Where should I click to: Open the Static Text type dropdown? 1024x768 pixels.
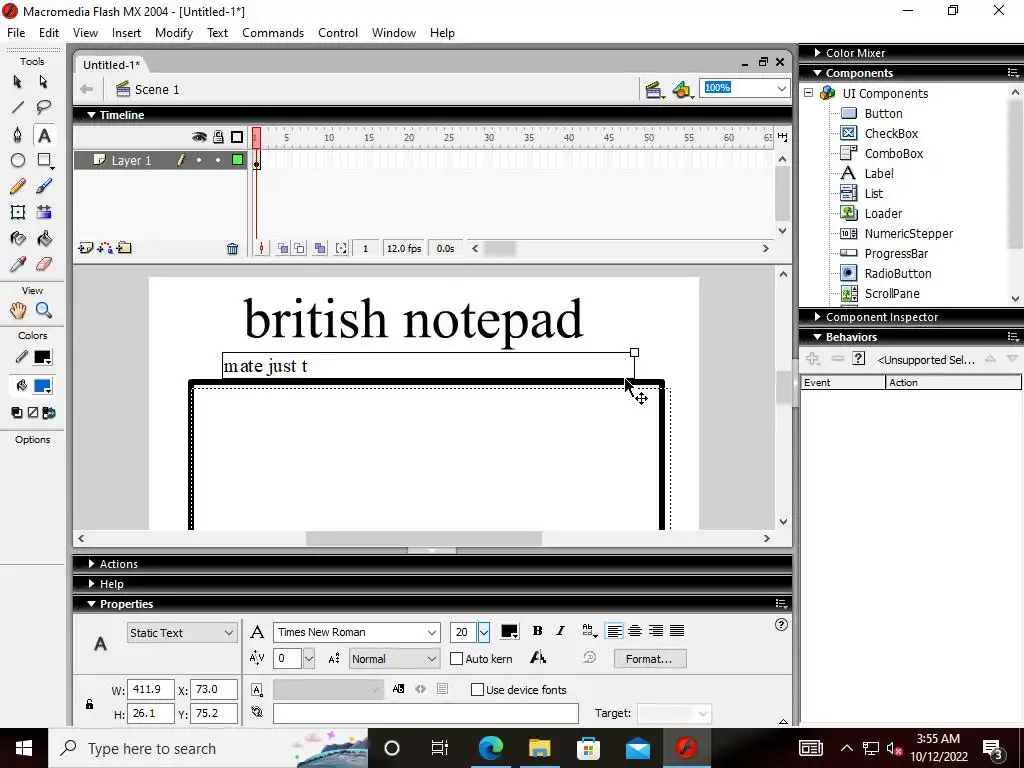point(182,633)
